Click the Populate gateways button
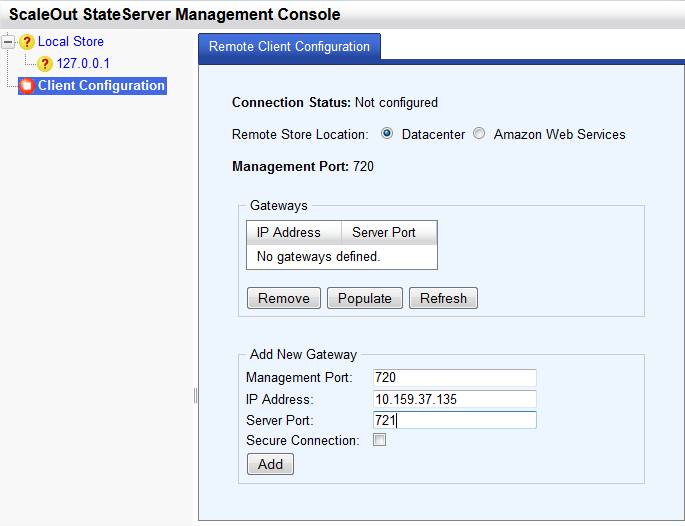This screenshot has height=526, width=685. [365, 298]
